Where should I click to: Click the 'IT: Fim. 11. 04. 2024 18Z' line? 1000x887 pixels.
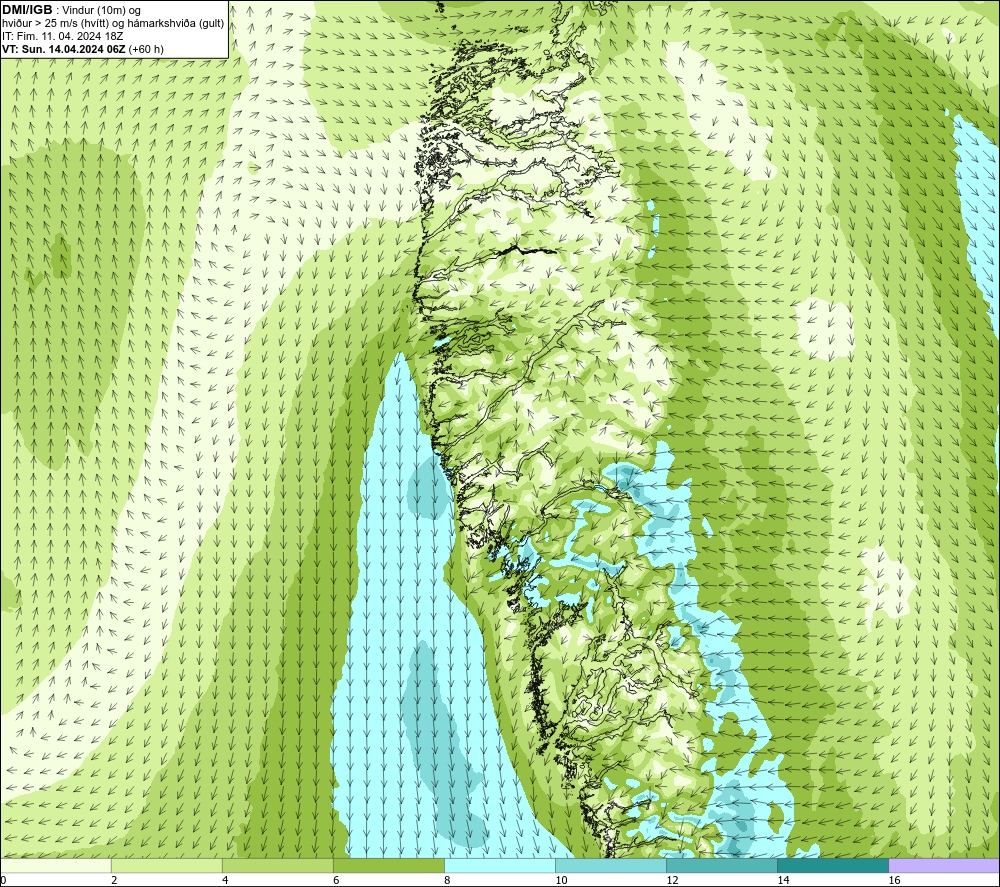pos(62,36)
